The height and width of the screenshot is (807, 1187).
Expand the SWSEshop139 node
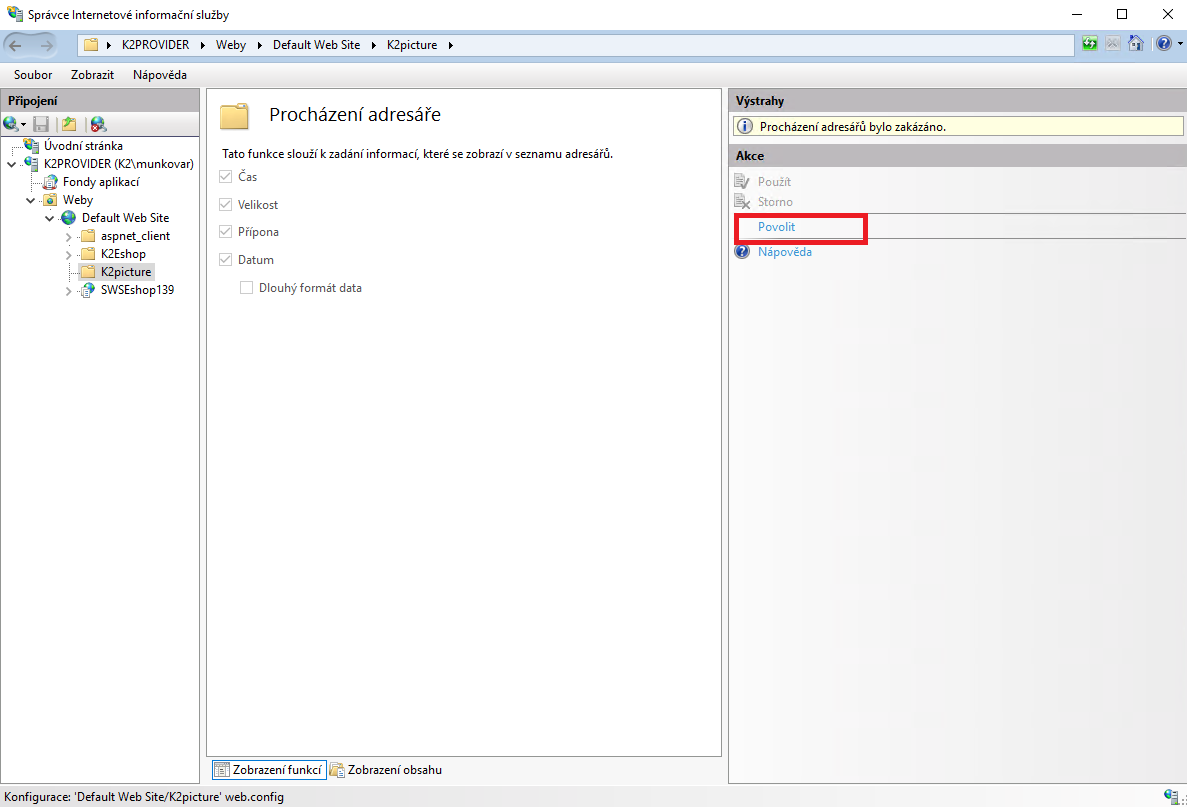(x=68, y=291)
